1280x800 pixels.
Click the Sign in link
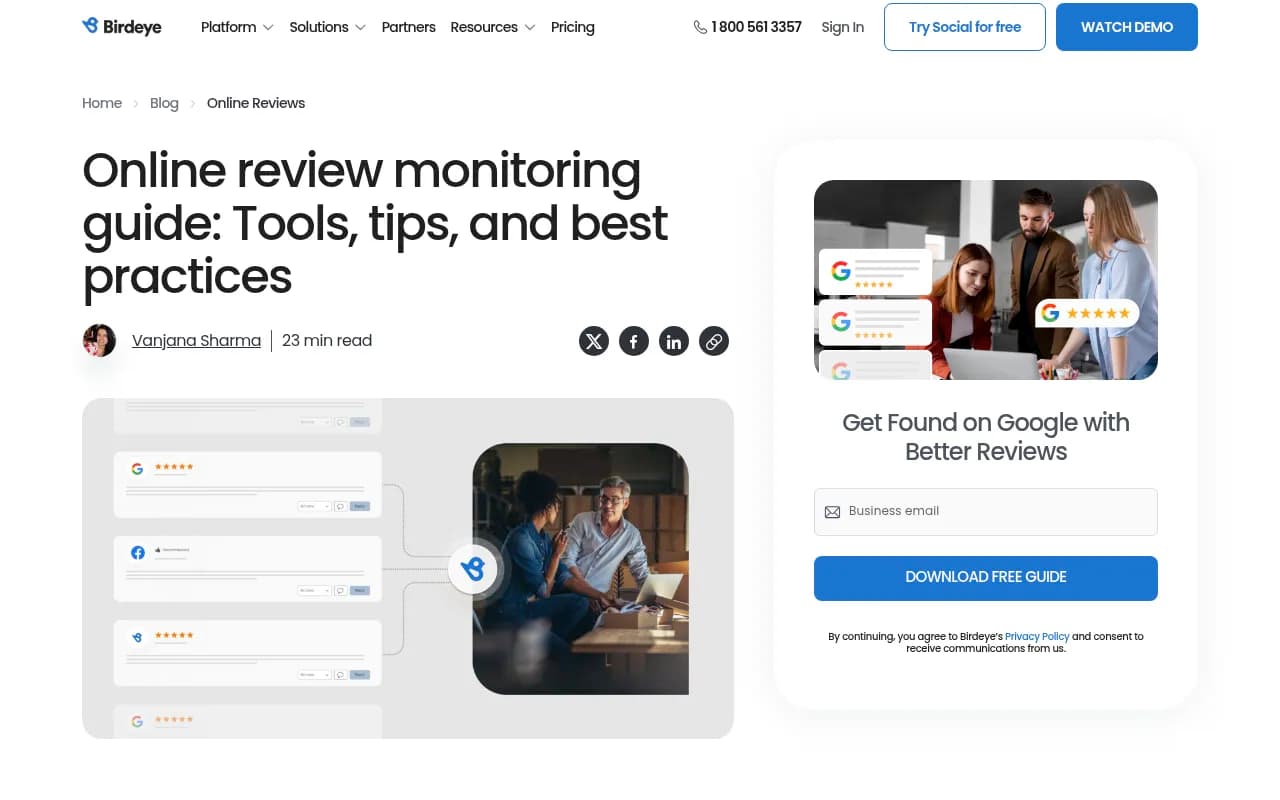tap(842, 27)
